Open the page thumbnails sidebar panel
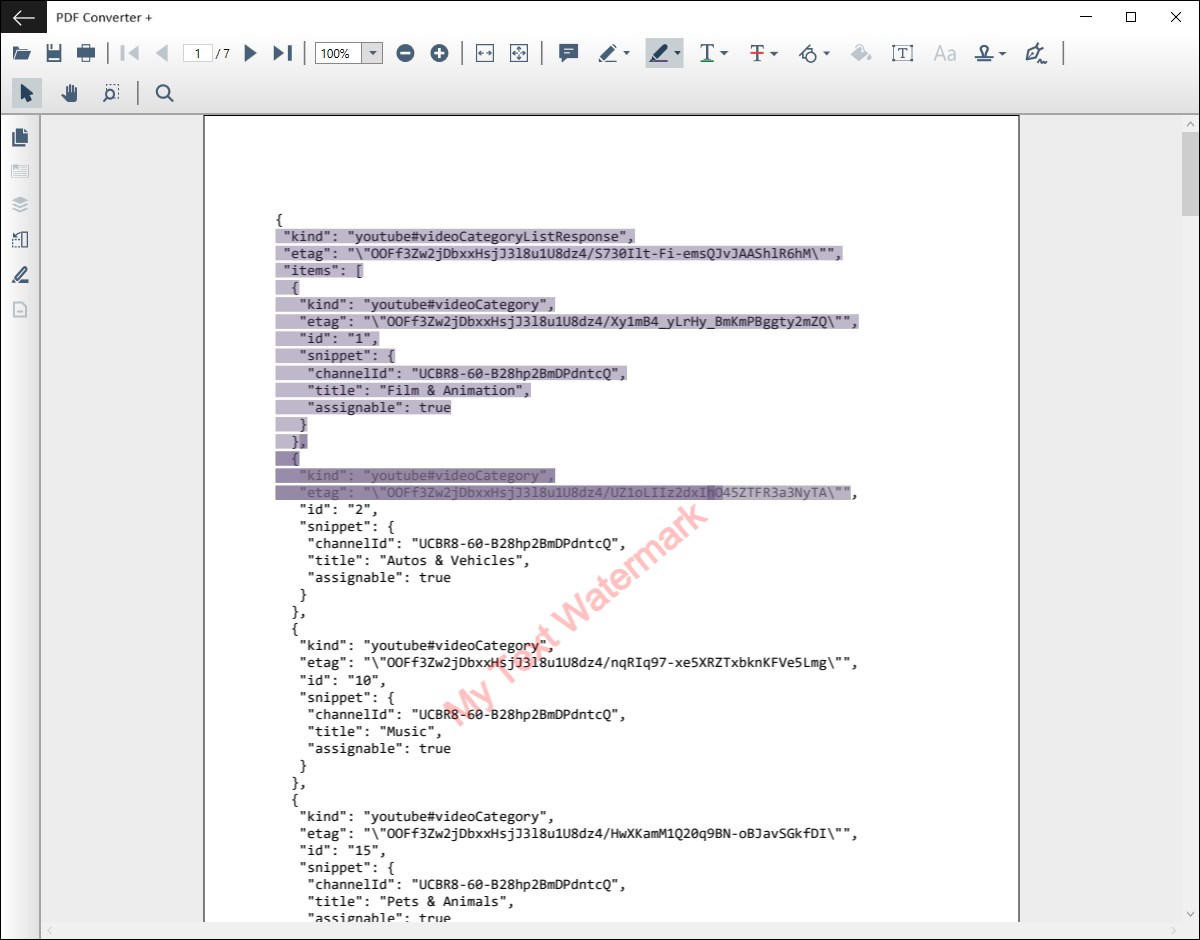The height and width of the screenshot is (940, 1200). pos(20,137)
